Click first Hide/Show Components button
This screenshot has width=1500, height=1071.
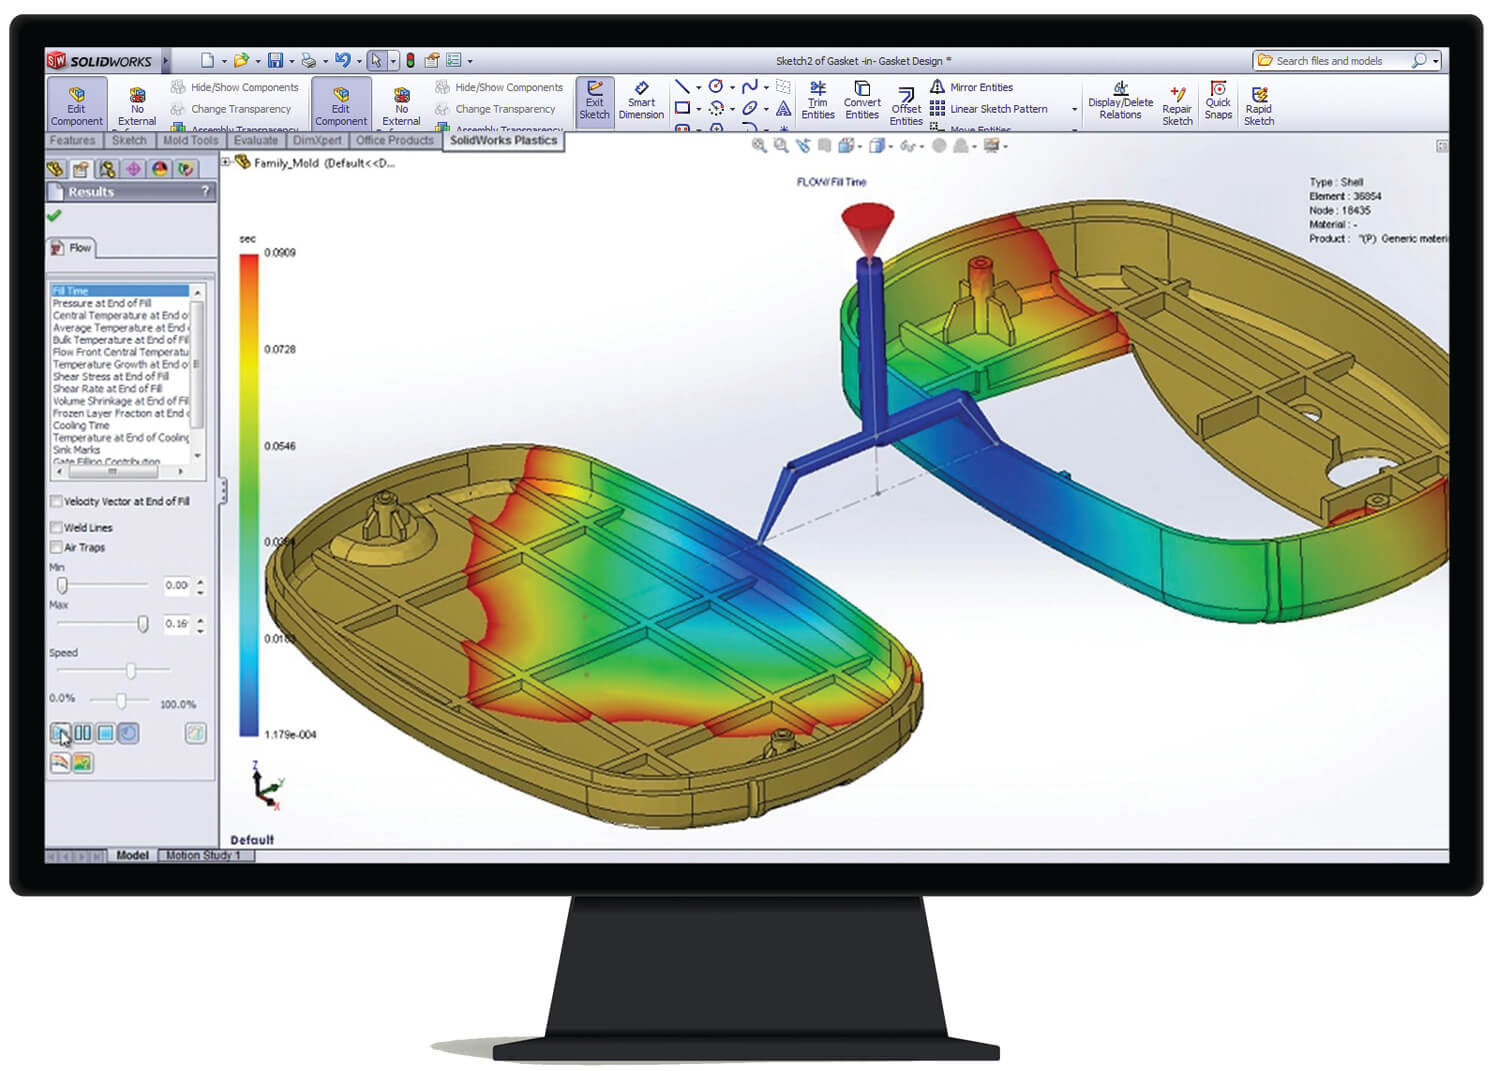pyautogui.click(x=234, y=87)
